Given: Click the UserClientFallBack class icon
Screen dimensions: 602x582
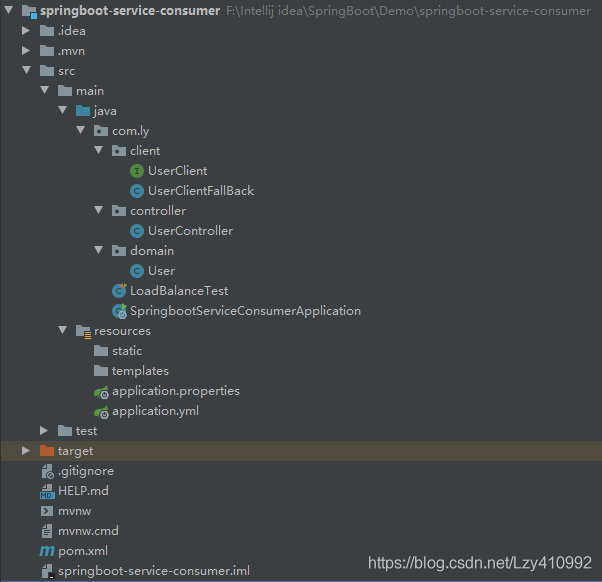Looking at the screenshot, I should pos(137,191).
